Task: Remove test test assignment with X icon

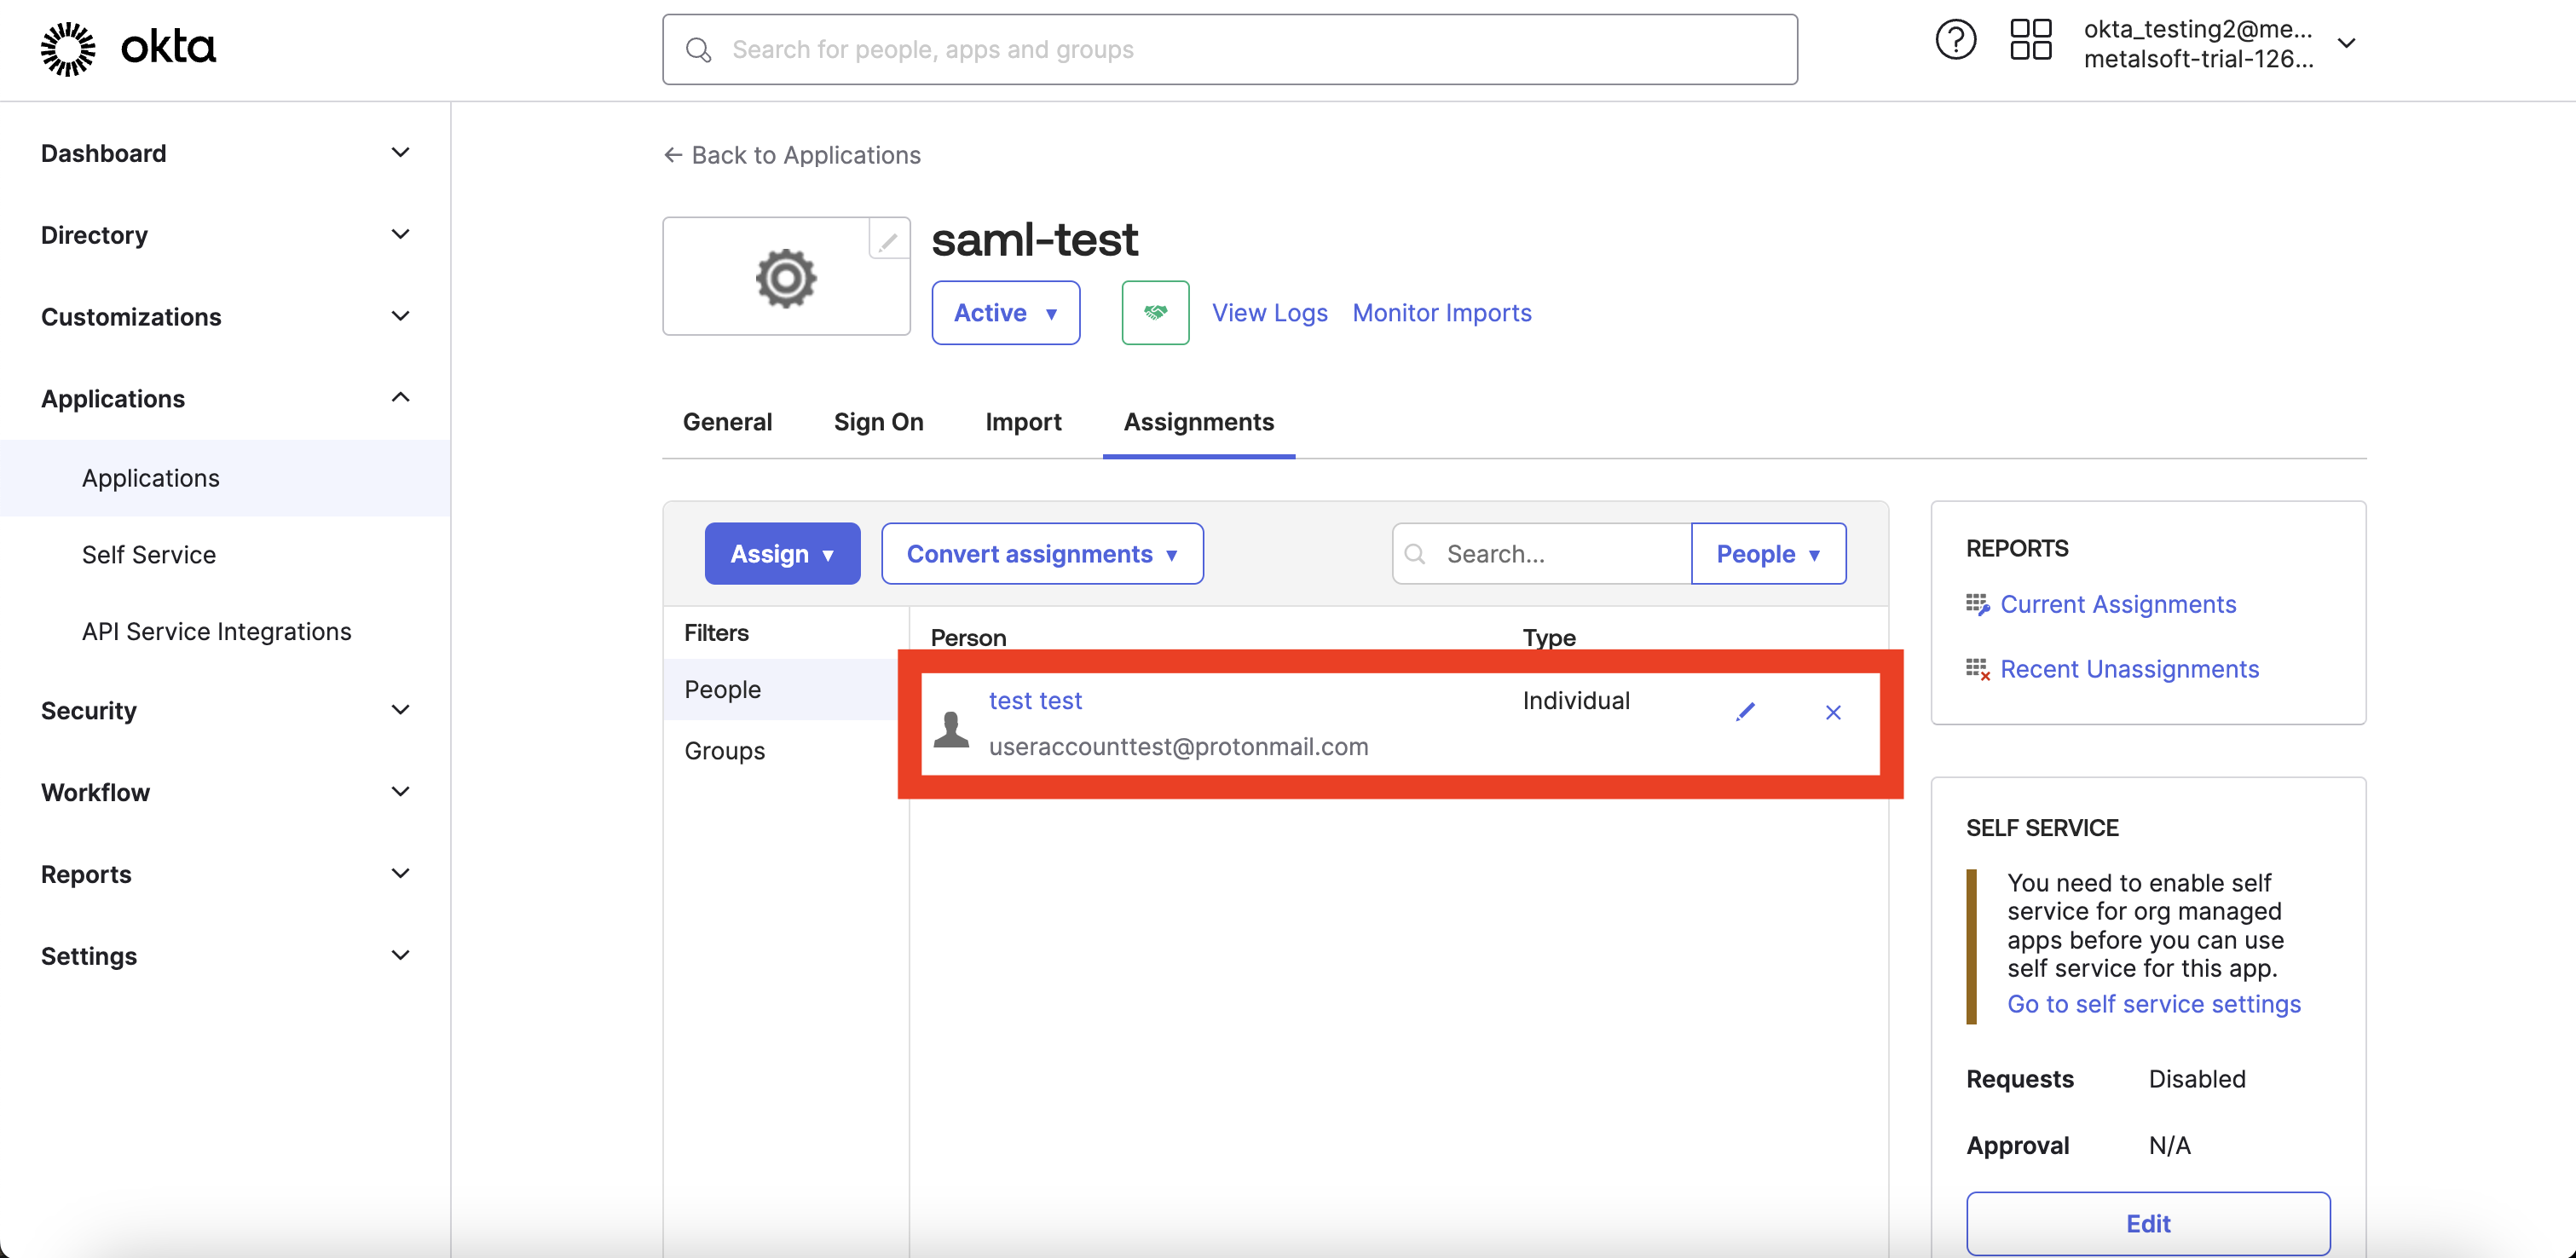Action: point(1832,712)
